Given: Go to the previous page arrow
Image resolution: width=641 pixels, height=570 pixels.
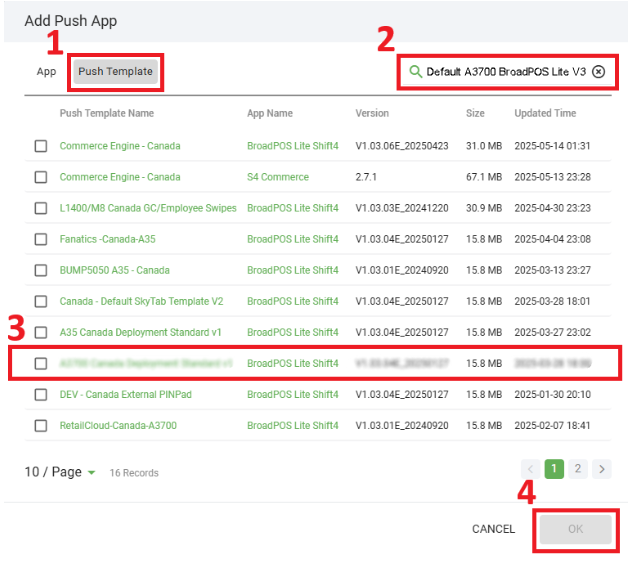Looking at the screenshot, I should (x=530, y=469).
